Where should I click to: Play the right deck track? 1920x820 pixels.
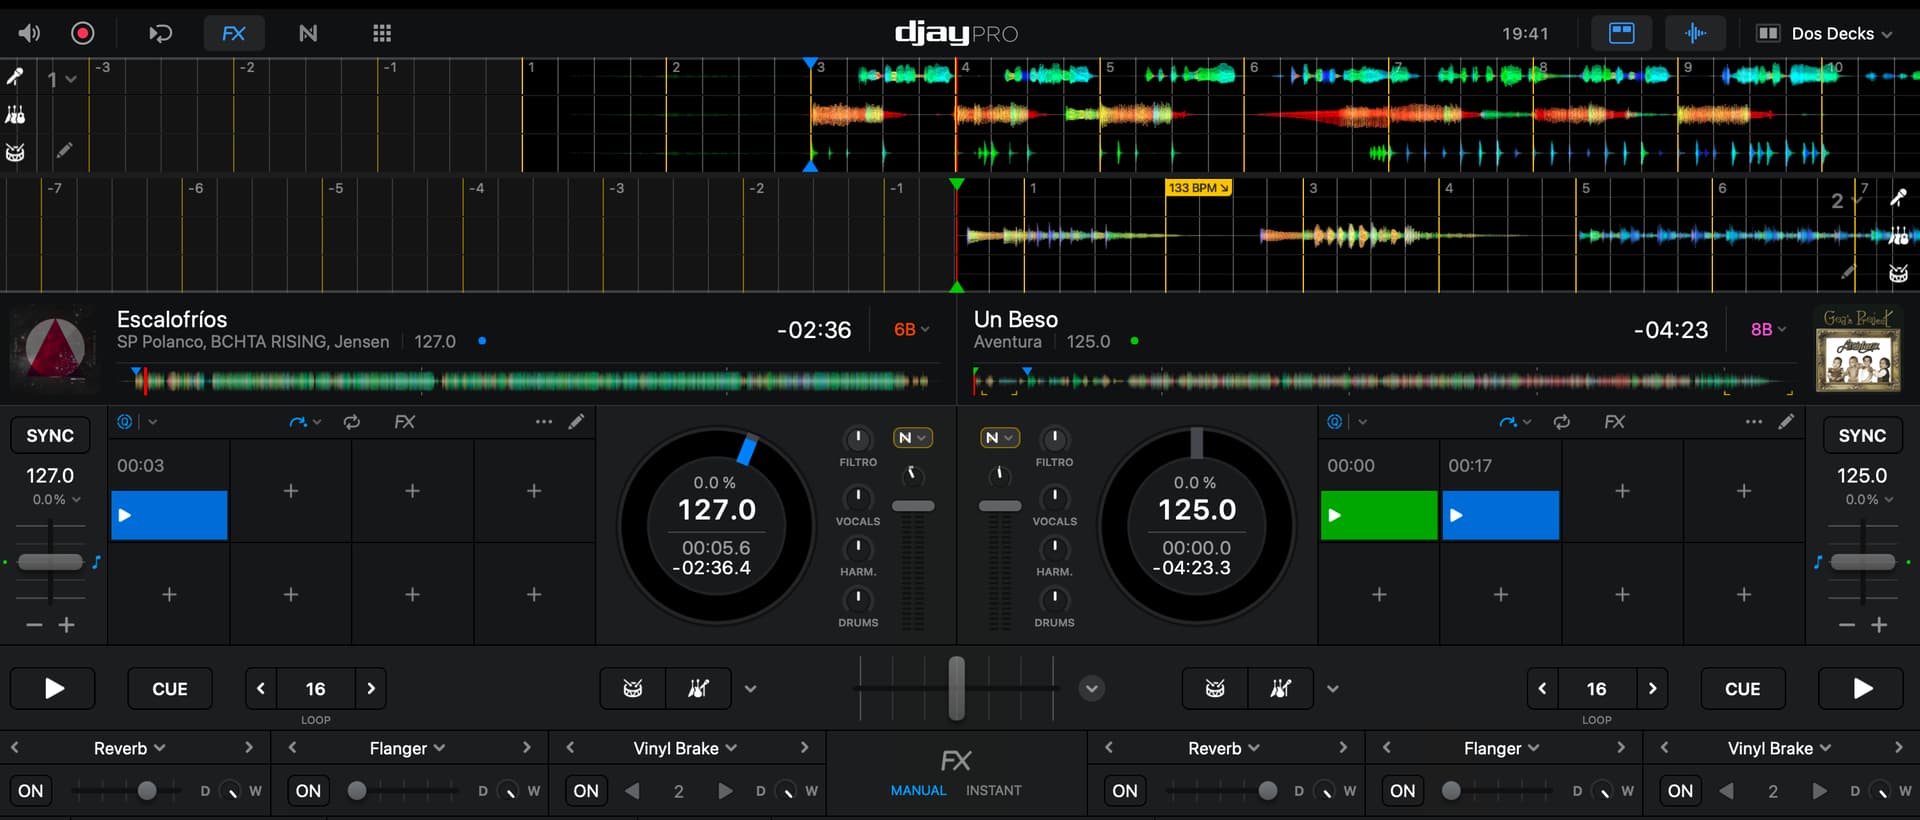[1860, 688]
